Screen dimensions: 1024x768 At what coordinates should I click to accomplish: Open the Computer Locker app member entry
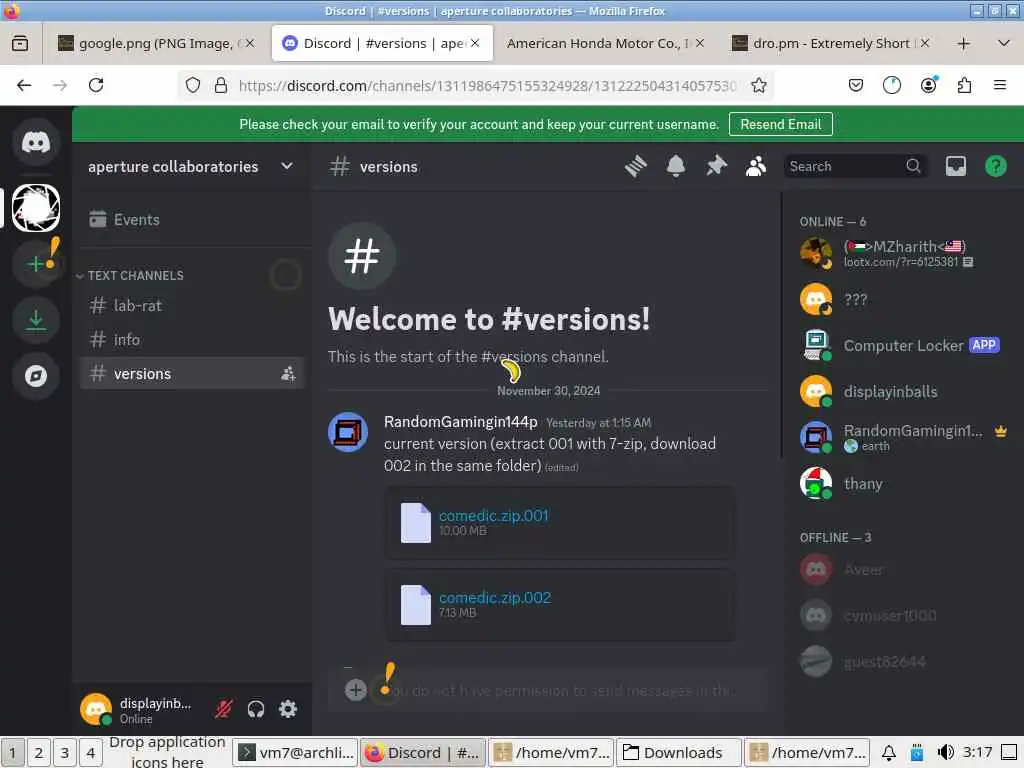click(903, 345)
